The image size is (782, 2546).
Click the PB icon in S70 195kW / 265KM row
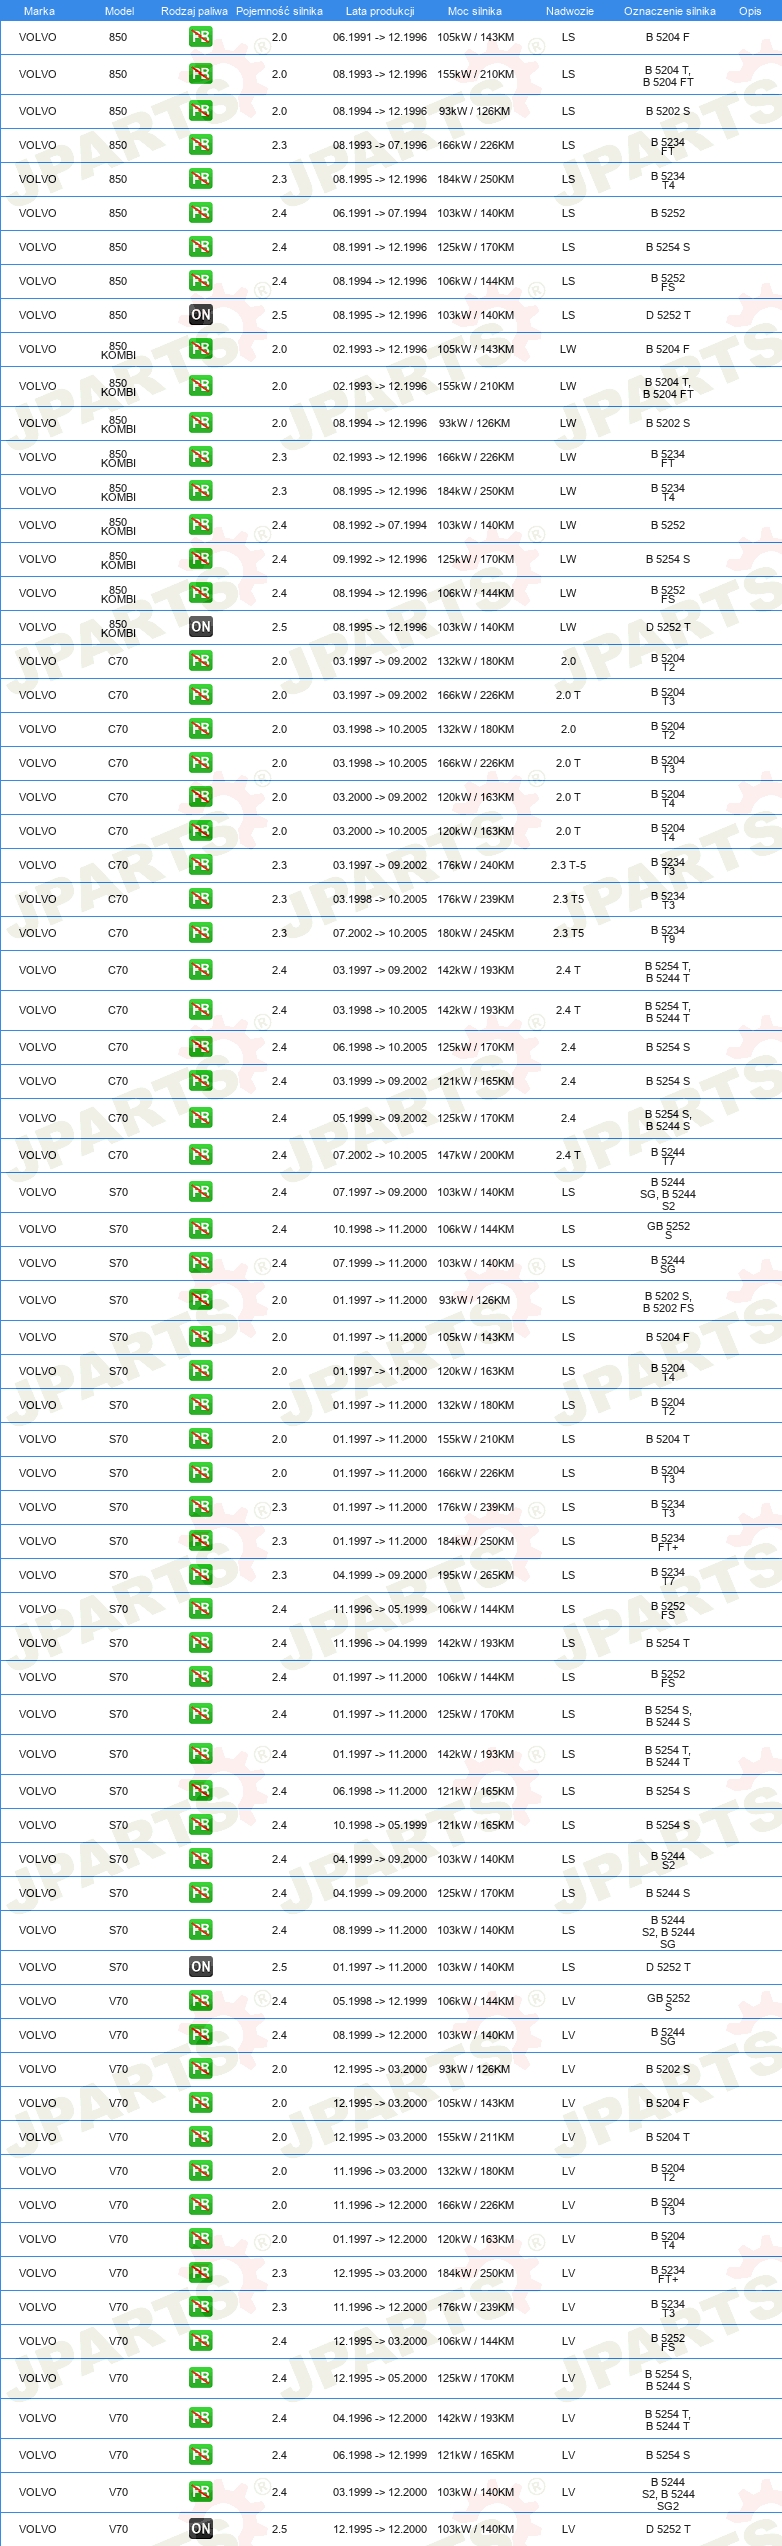click(x=201, y=1575)
